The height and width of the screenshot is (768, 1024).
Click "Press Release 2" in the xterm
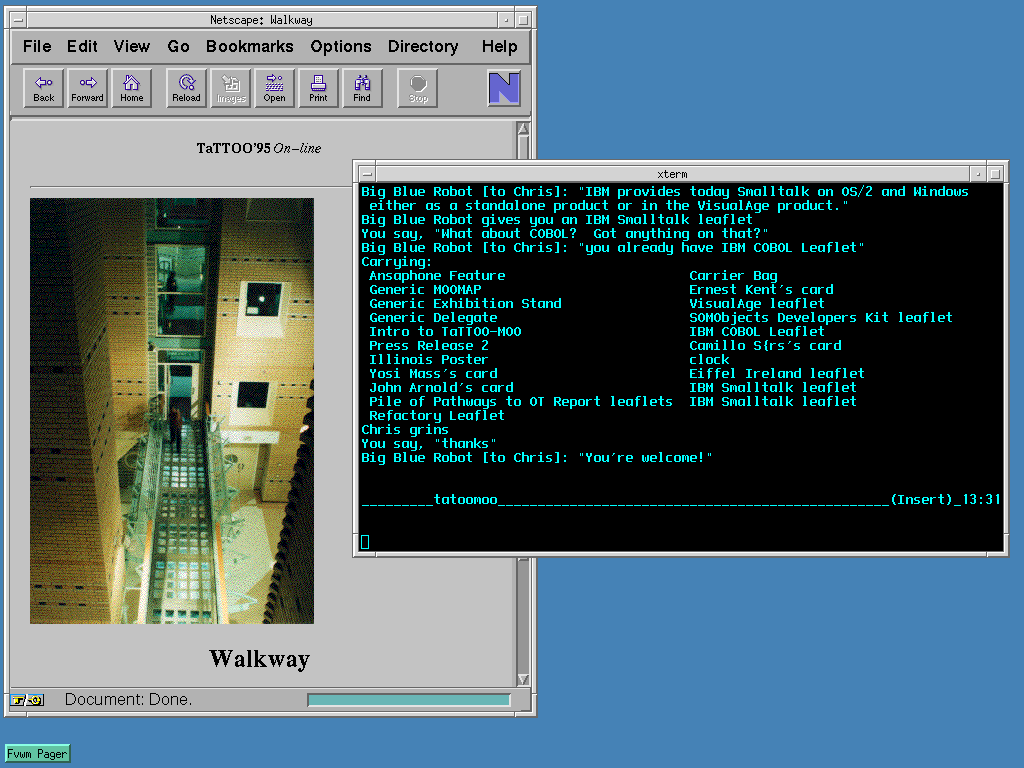coord(428,345)
